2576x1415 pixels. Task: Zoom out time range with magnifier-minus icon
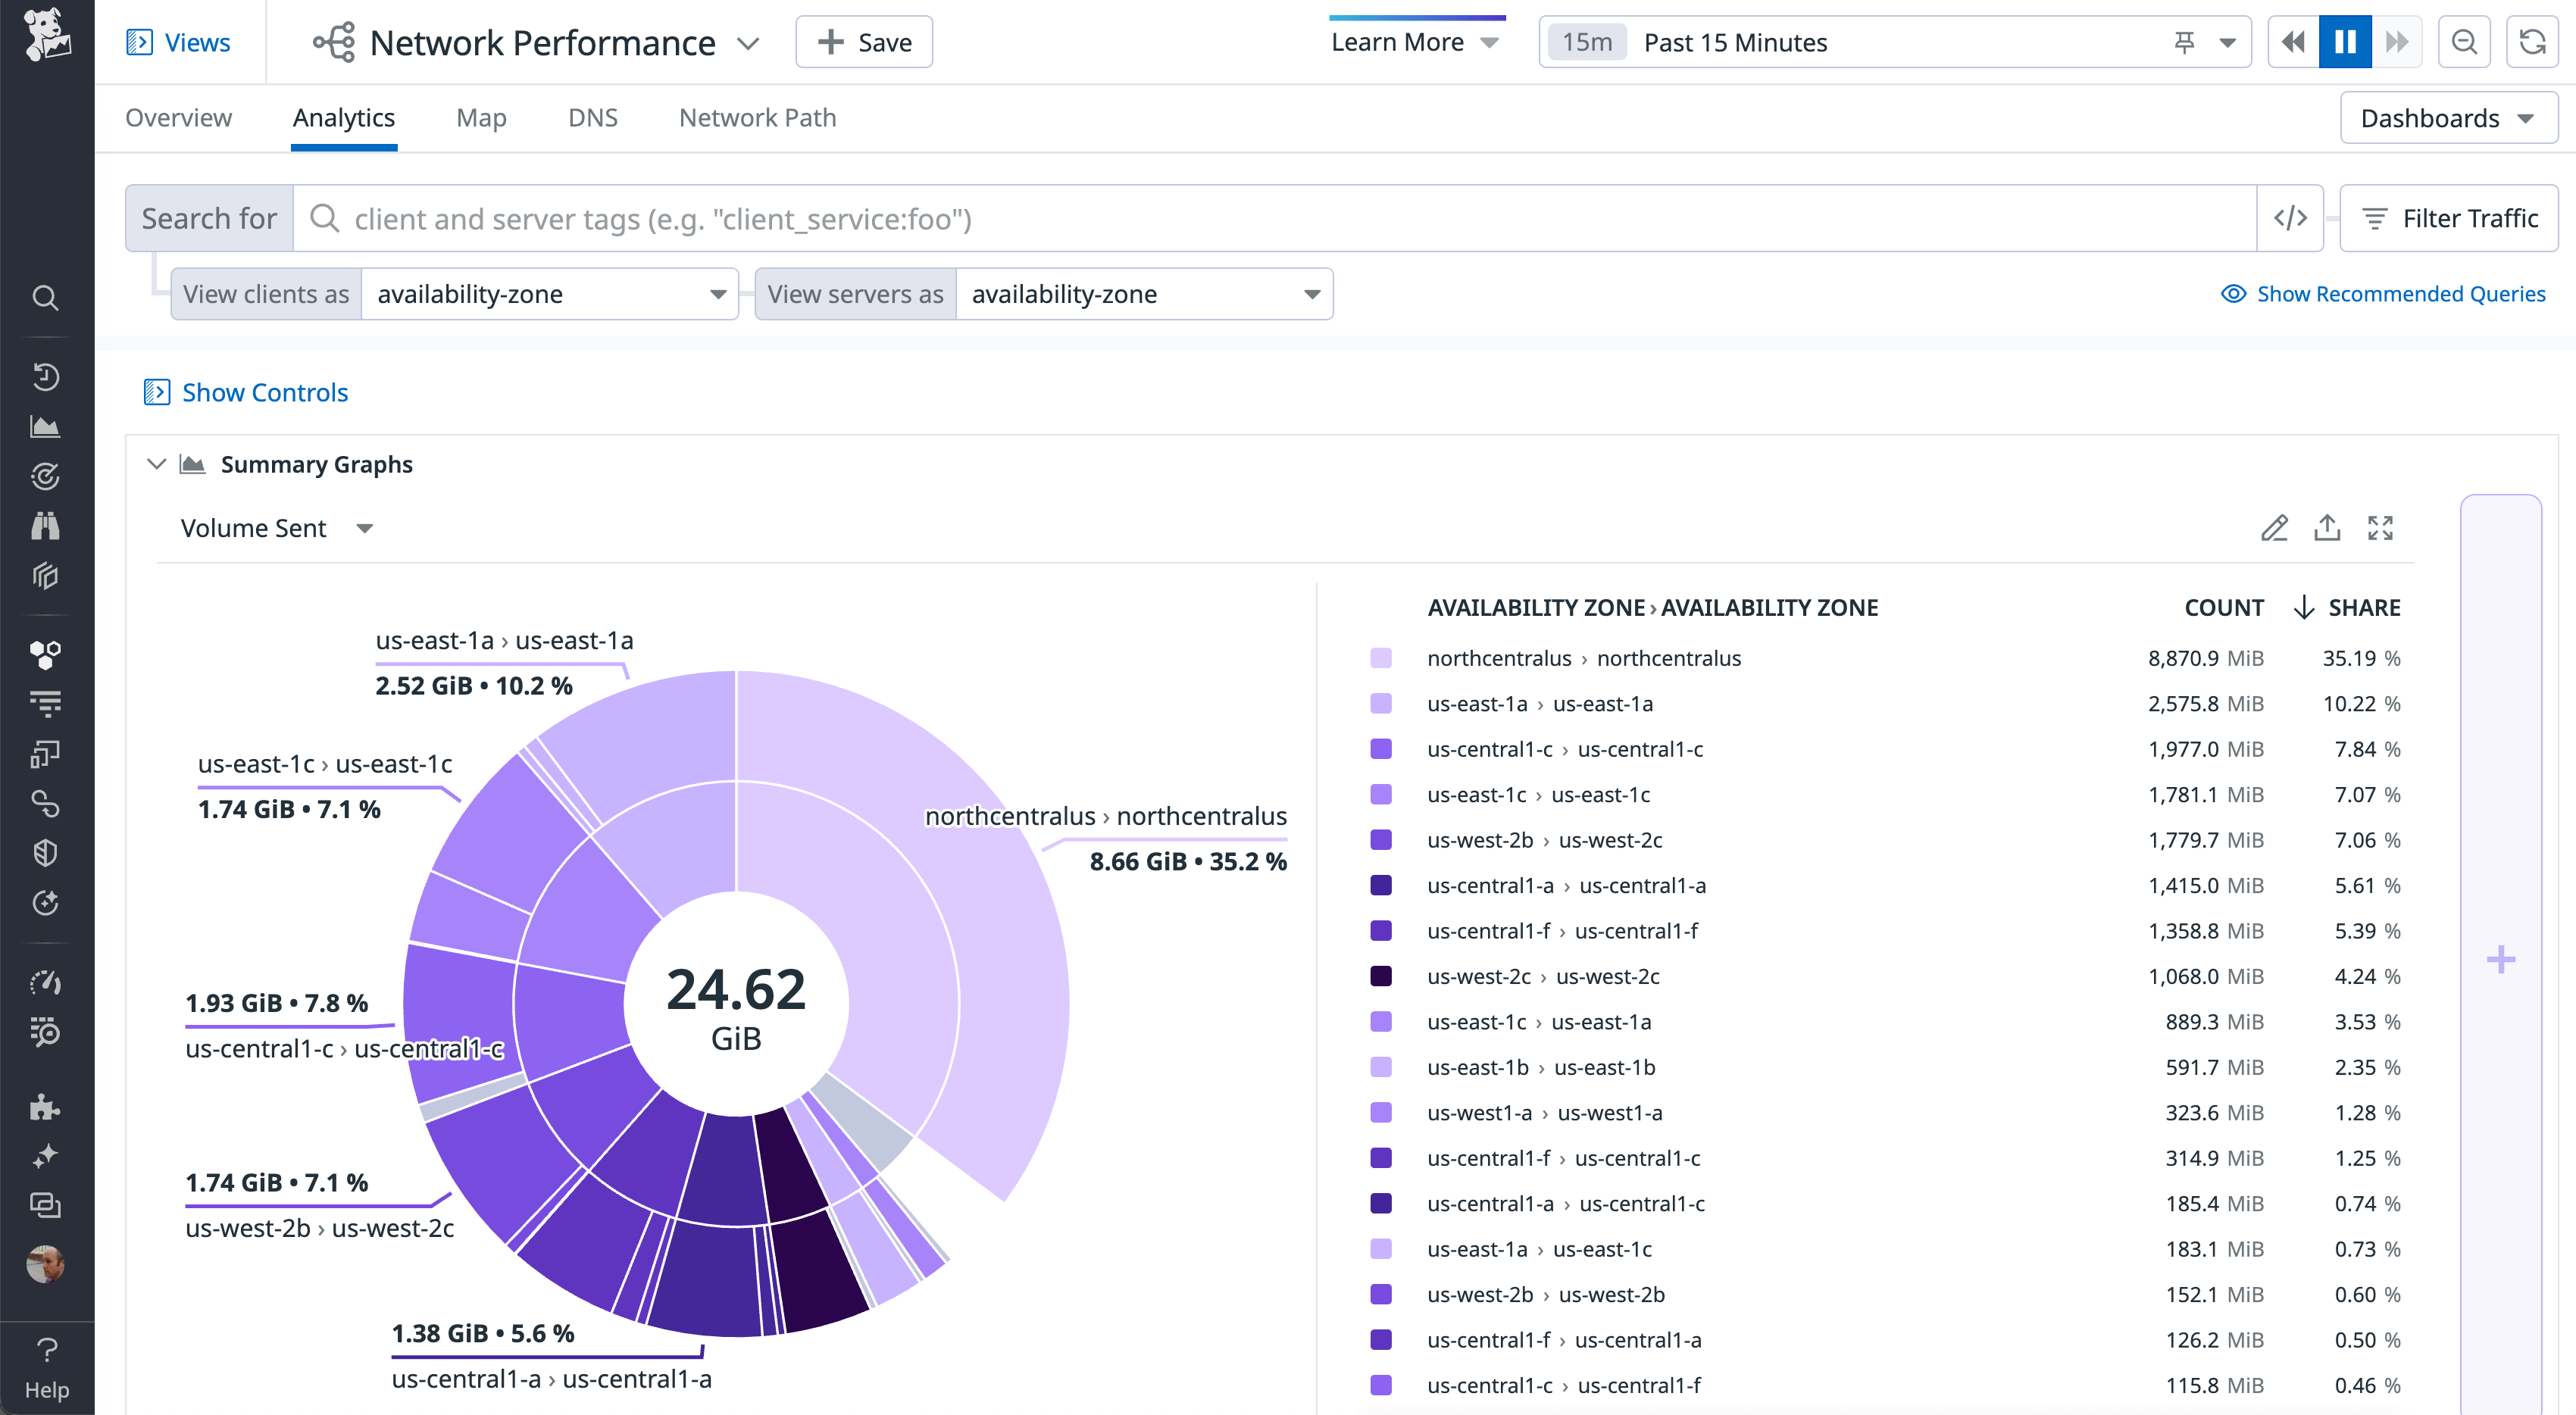pyautogui.click(x=2464, y=41)
